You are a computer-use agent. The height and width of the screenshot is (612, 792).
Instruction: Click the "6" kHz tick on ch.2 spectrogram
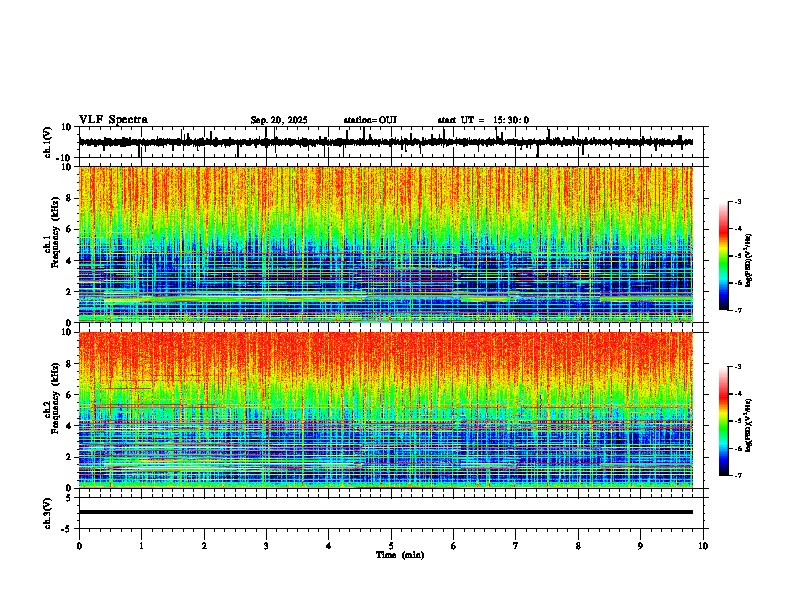point(69,395)
